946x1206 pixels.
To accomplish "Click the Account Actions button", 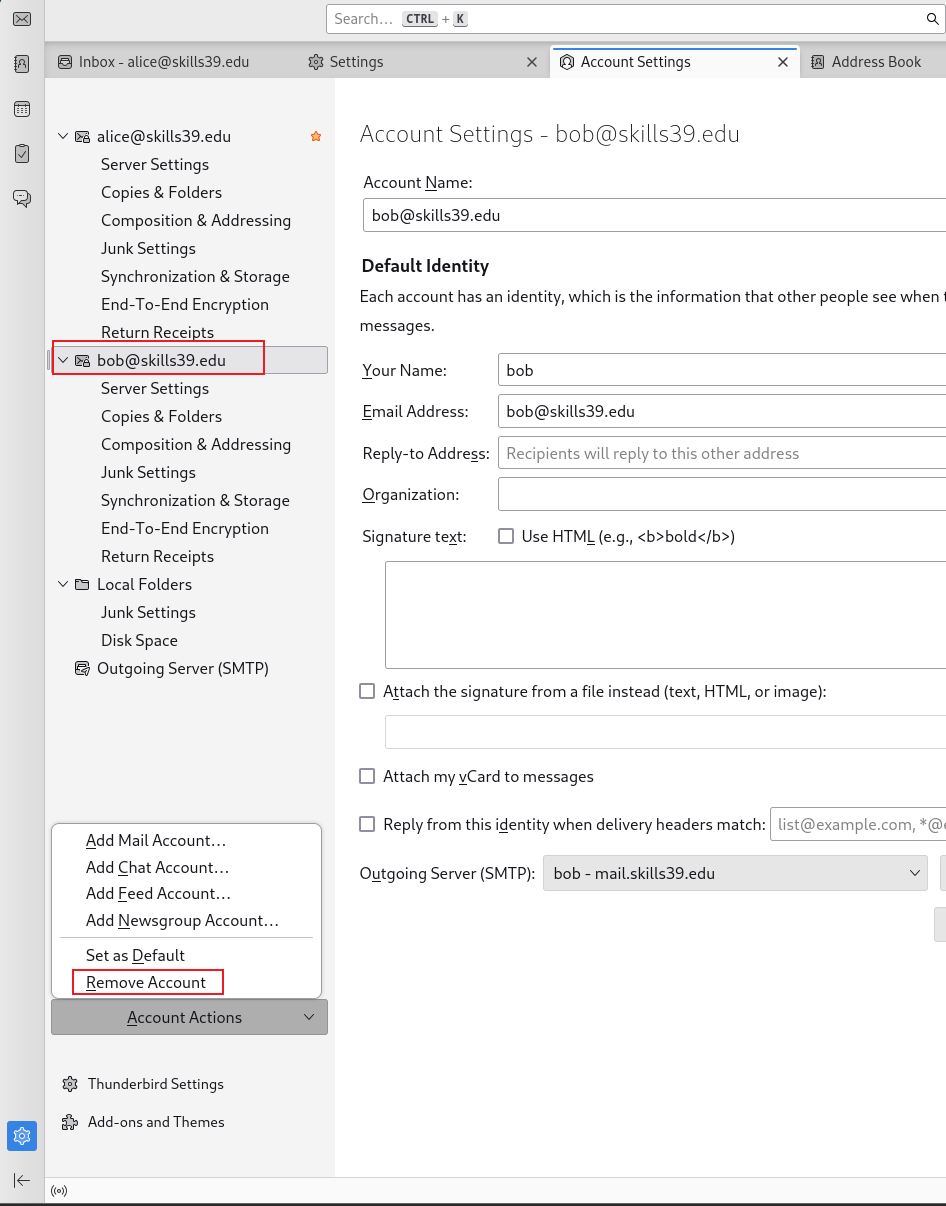I will (189, 1017).
